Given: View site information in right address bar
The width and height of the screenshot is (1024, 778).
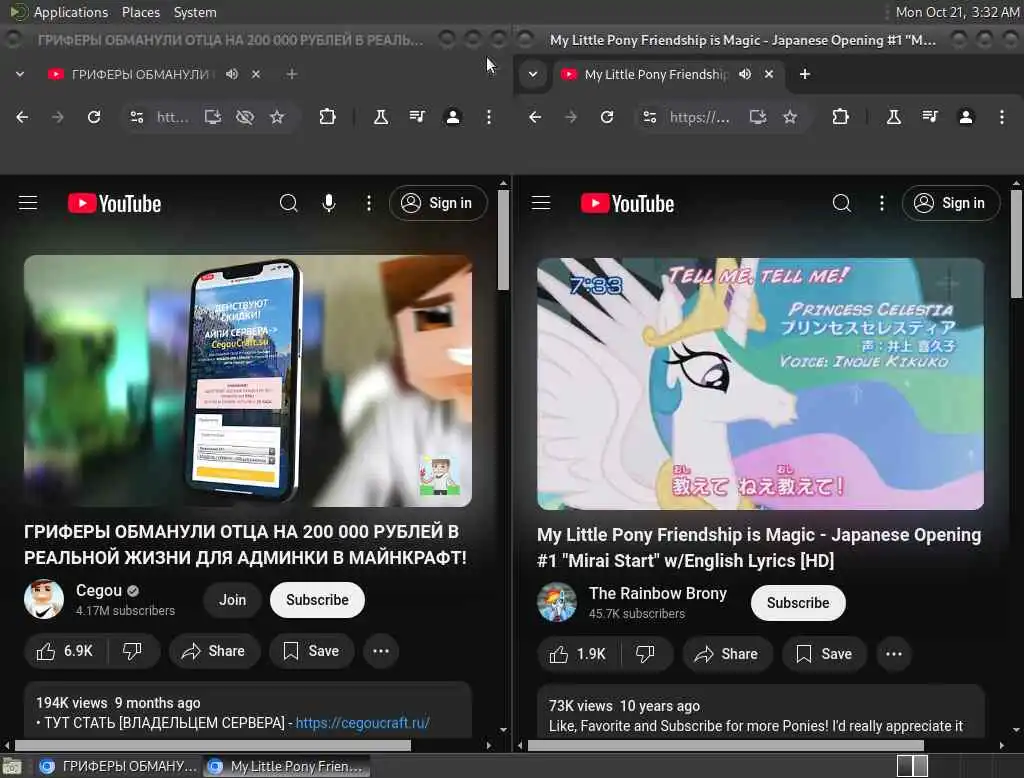Looking at the screenshot, I should (x=649, y=117).
